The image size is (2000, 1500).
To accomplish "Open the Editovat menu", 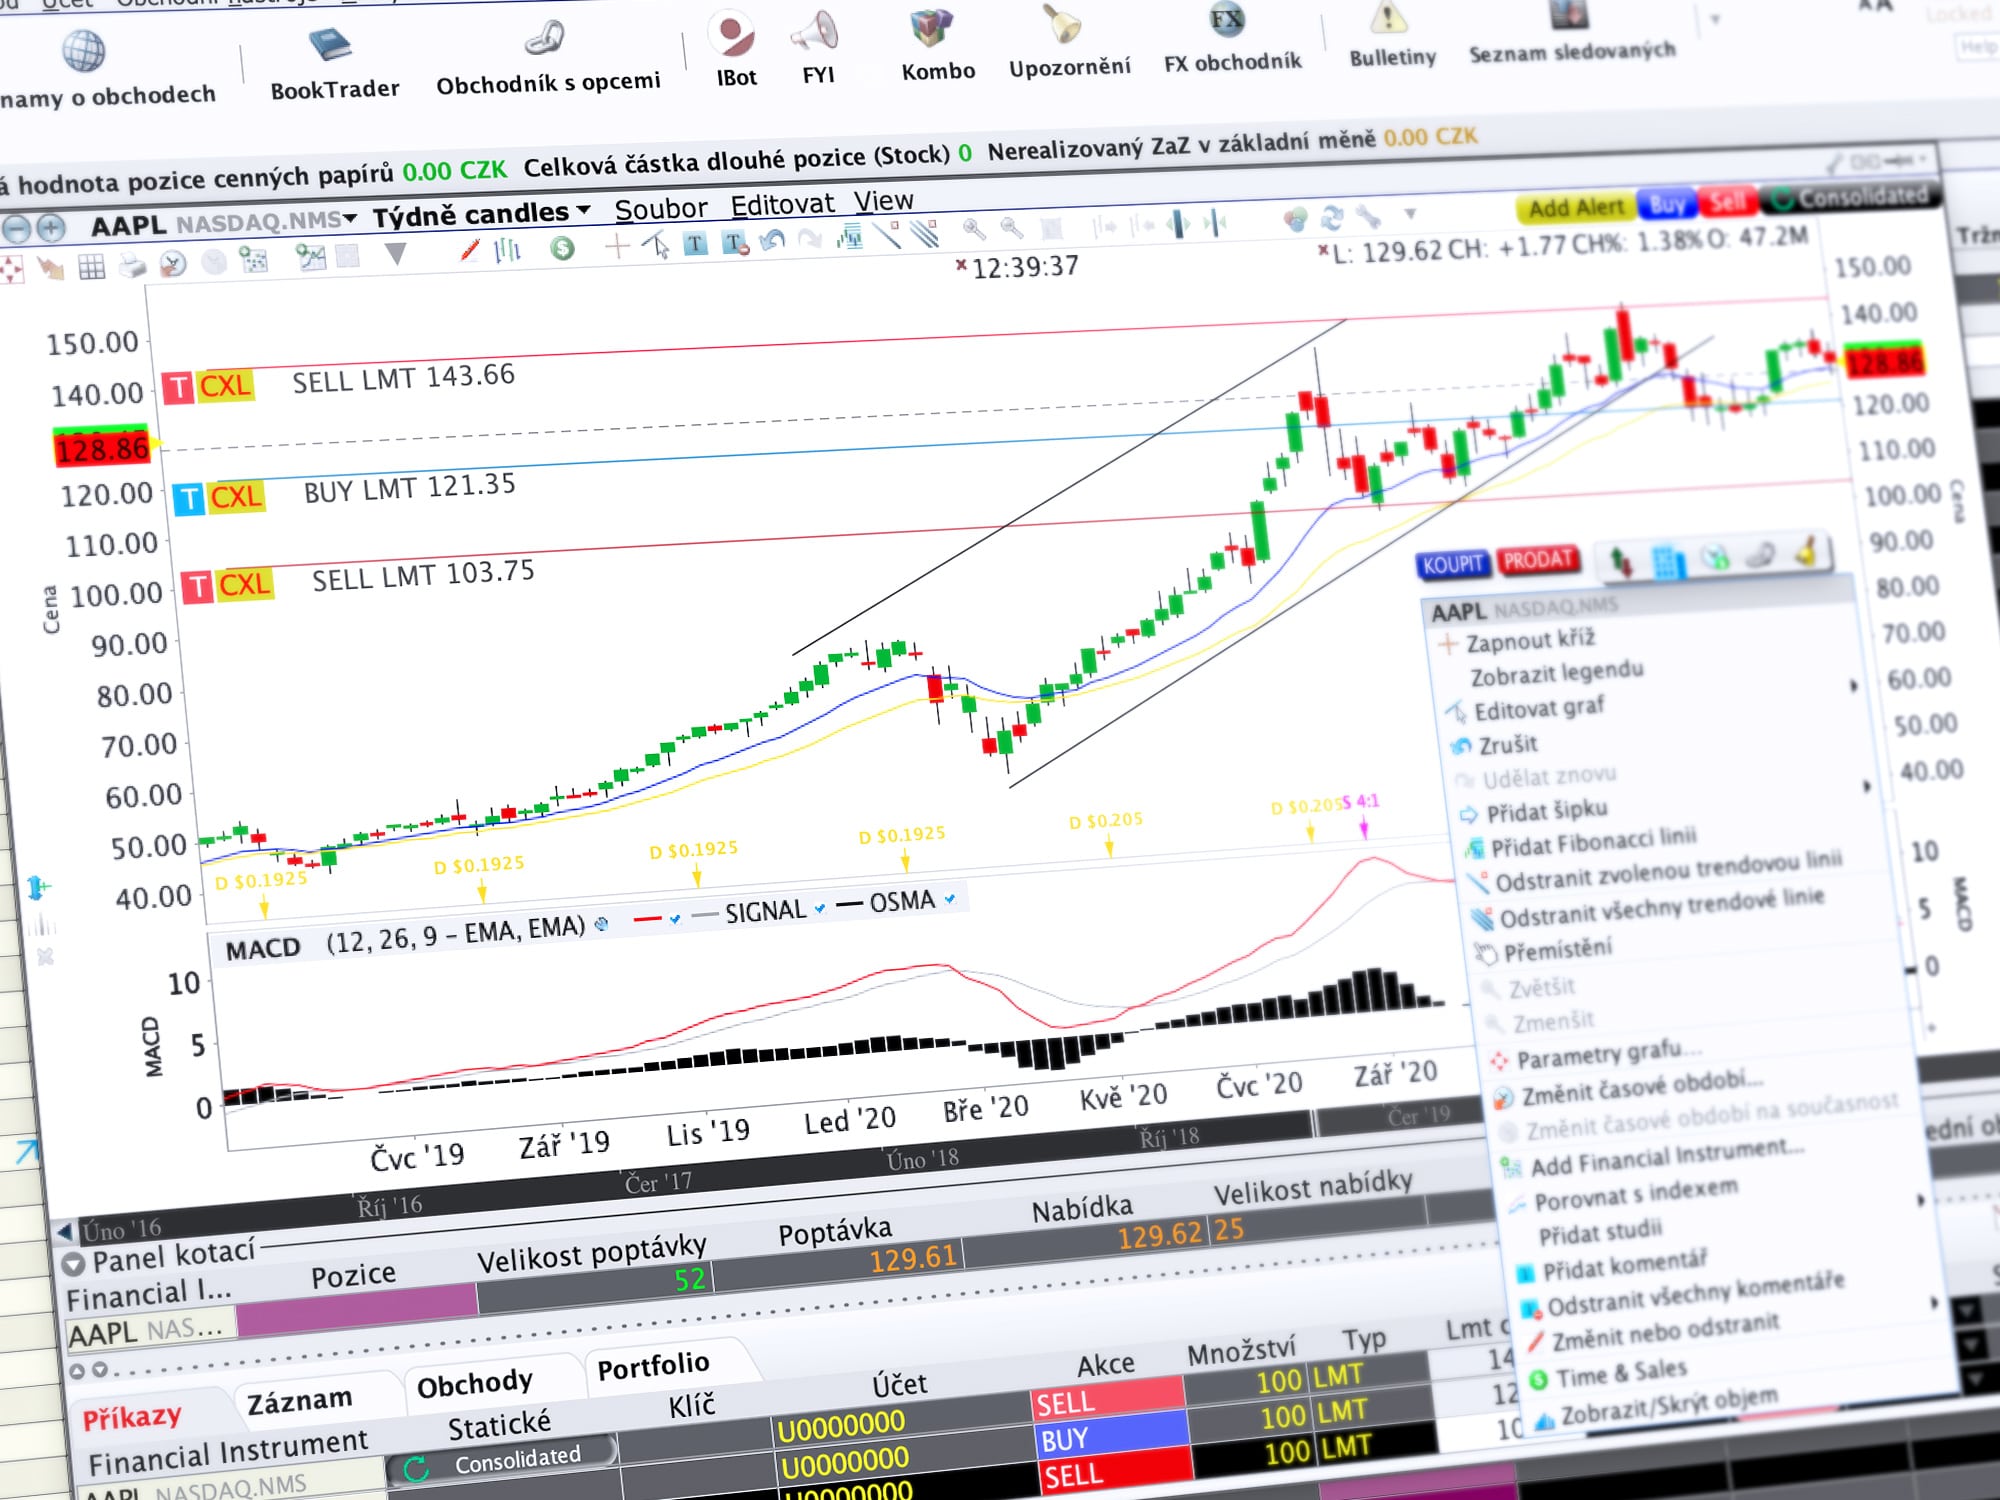I will [x=782, y=204].
